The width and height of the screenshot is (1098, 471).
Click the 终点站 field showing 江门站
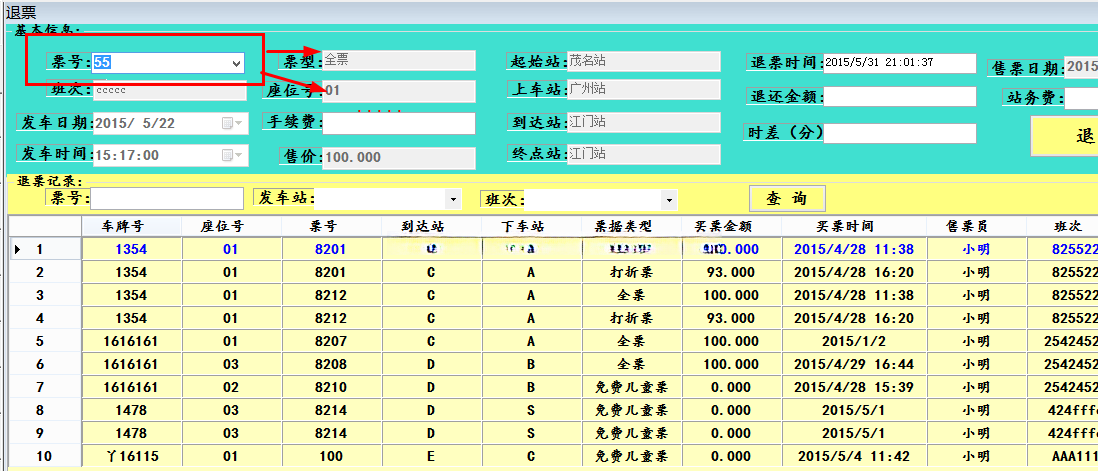[x=644, y=154]
